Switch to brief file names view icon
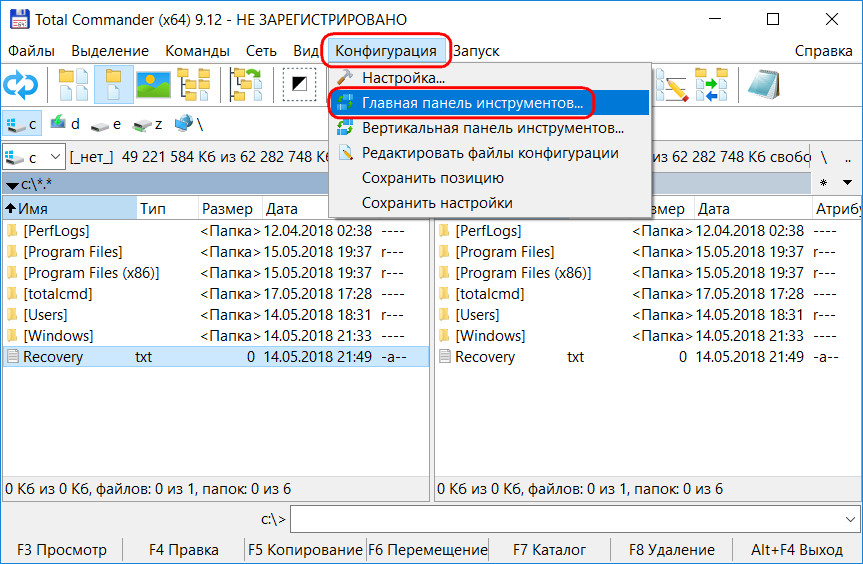This screenshot has height=564, width=863. pyautogui.click(x=72, y=85)
